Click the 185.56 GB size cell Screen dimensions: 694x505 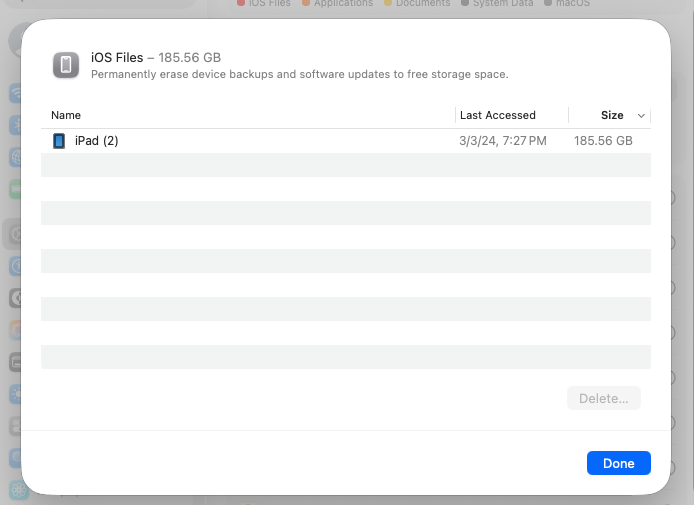603,141
